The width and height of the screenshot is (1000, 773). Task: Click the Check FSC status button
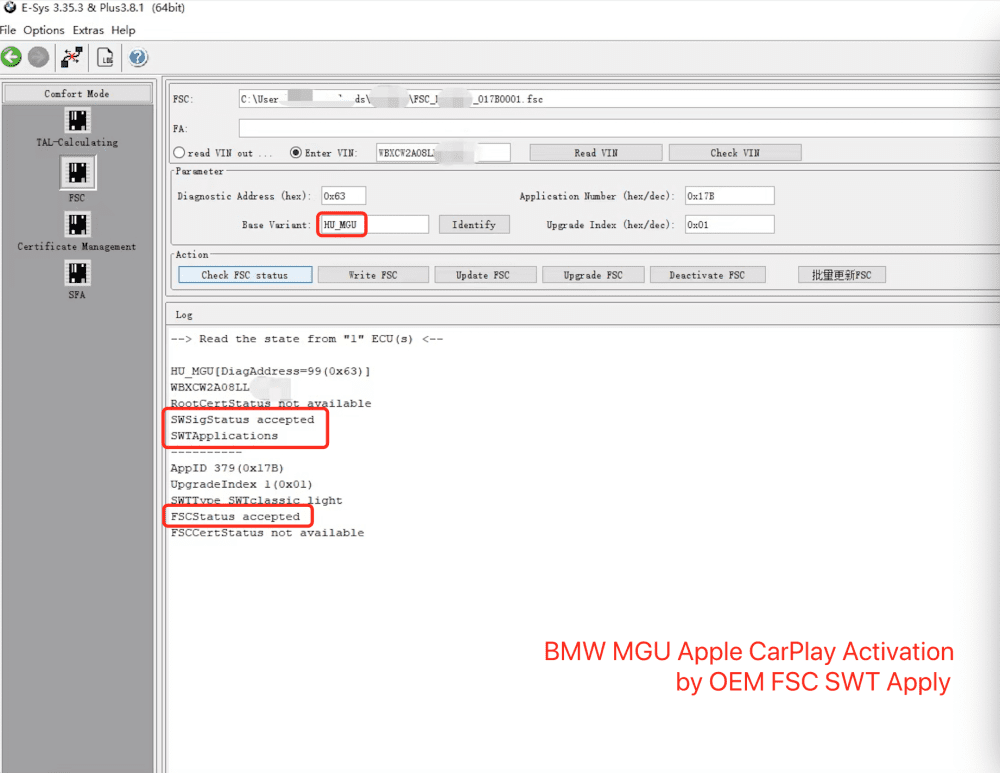245,275
